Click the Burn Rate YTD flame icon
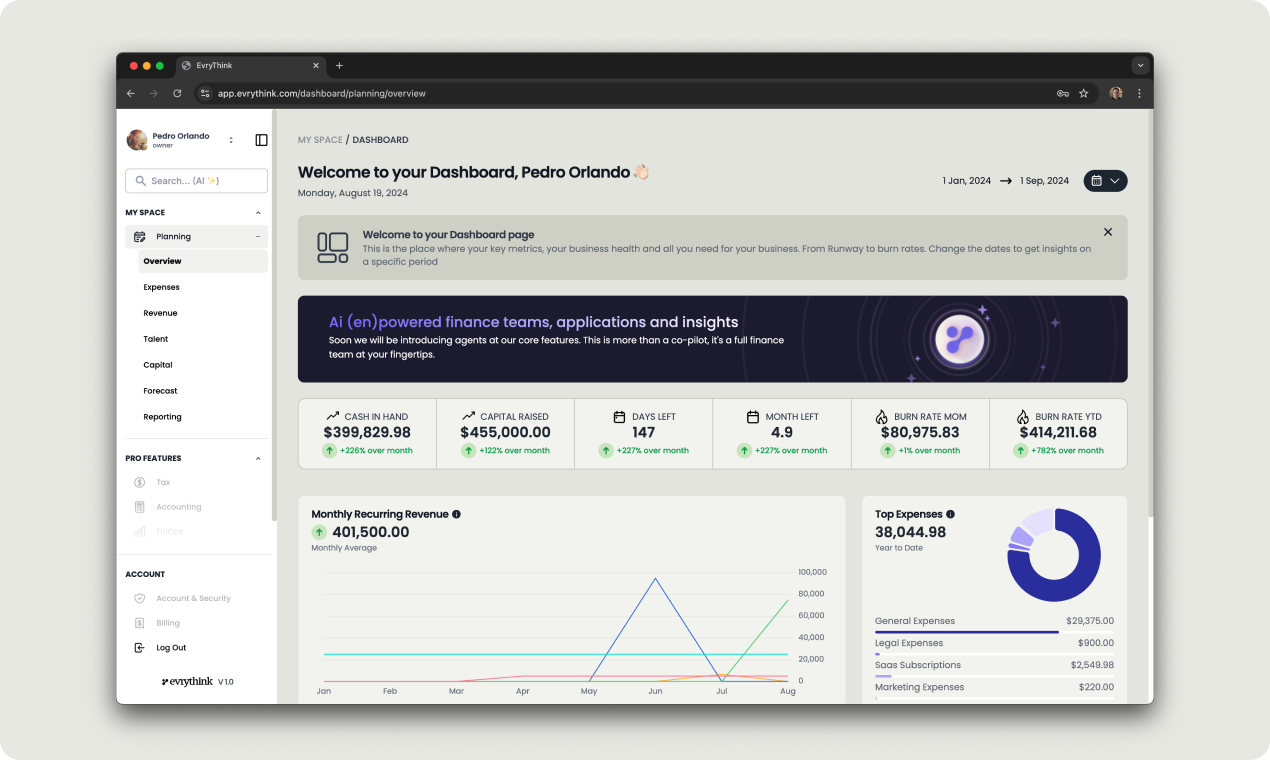The height and width of the screenshot is (760, 1270). 1023,416
